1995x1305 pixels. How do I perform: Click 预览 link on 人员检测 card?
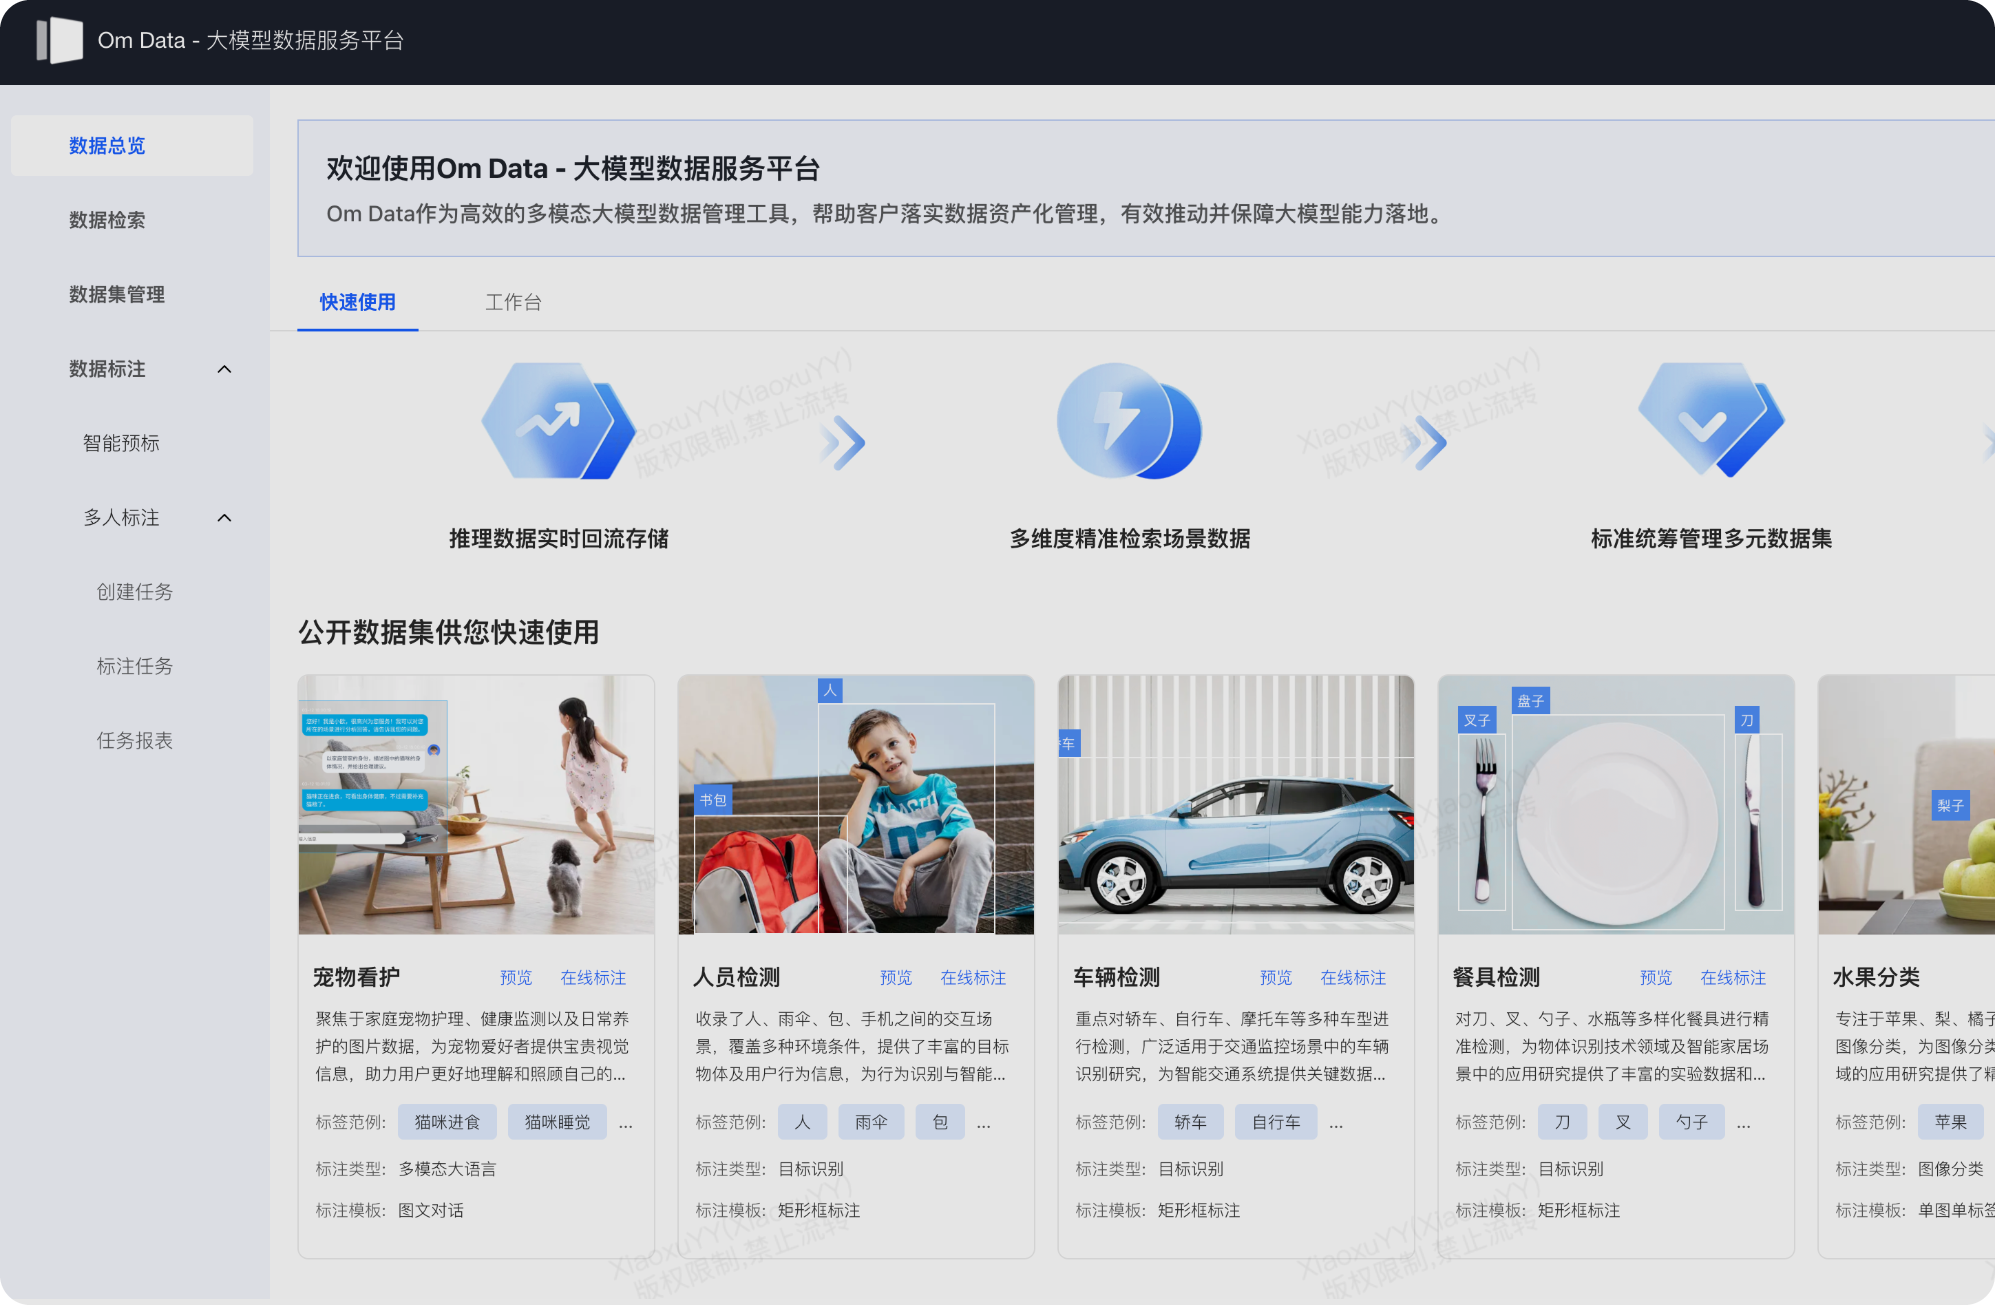pyautogui.click(x=895, y=978)
